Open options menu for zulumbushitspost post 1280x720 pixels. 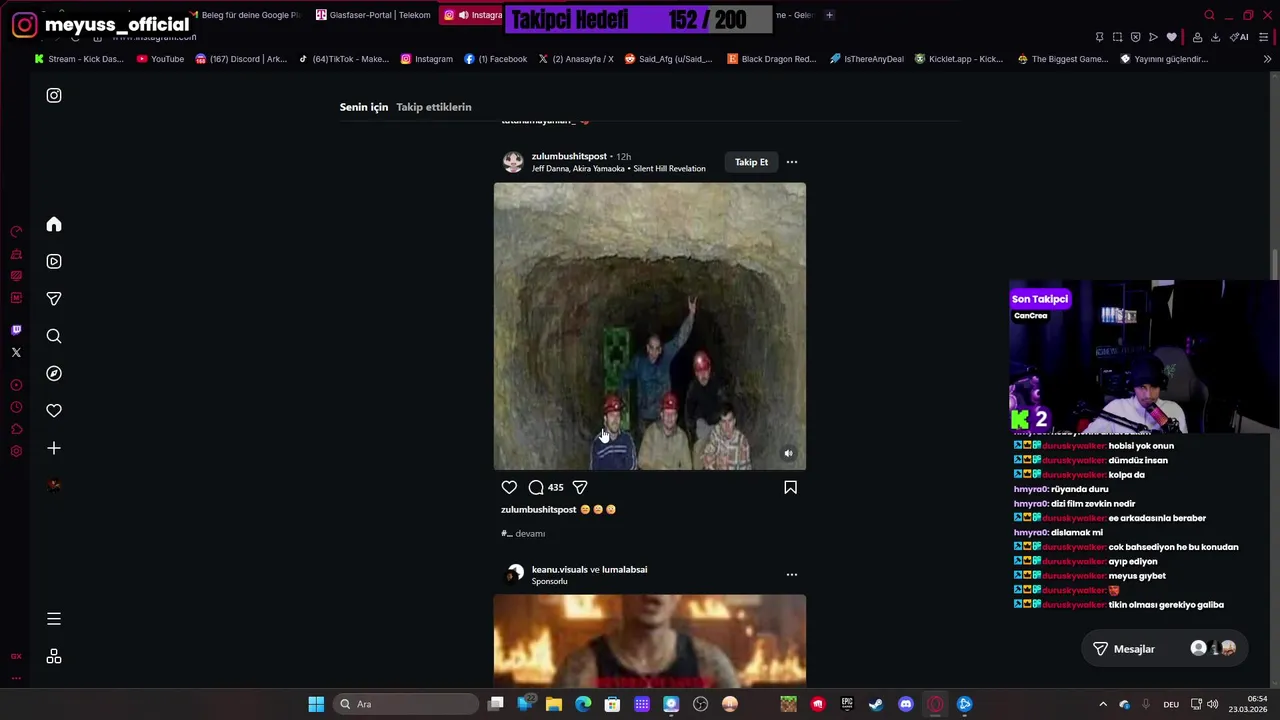[x=792, y=162]
